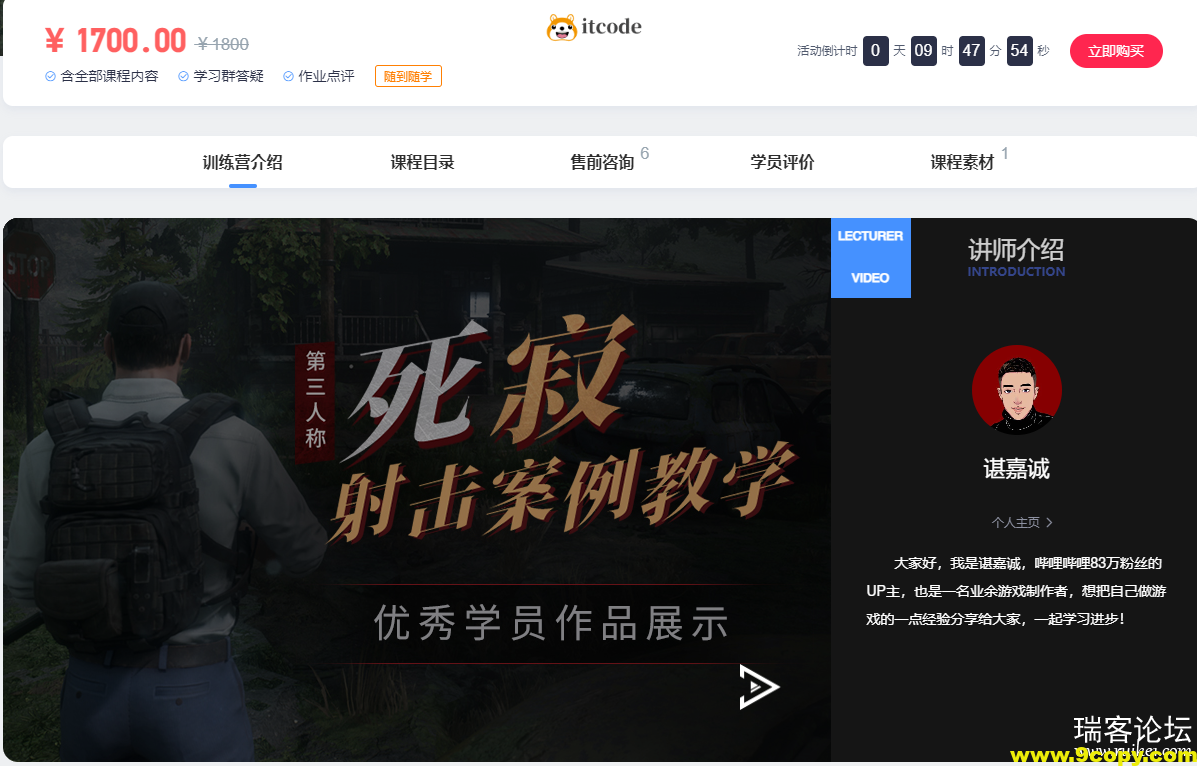Click the blue LECTURER VIDEO badge
The image size is (1197, 766).
pyautogui.click(x=870, y=258)
